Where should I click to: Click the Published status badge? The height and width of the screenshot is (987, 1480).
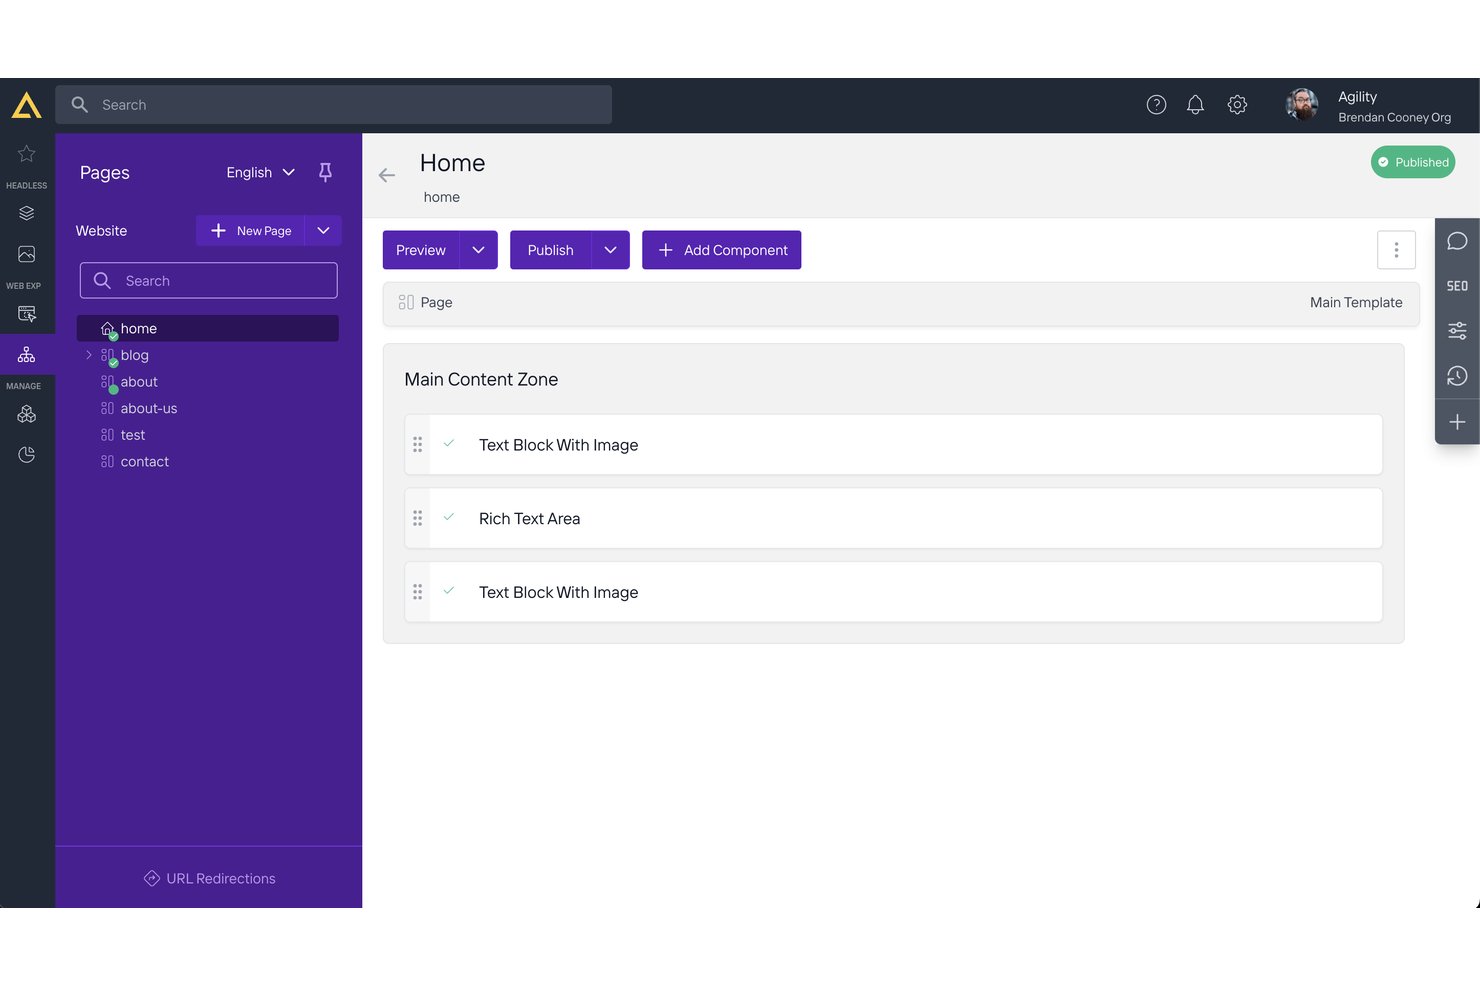(x=1412, y=162)
